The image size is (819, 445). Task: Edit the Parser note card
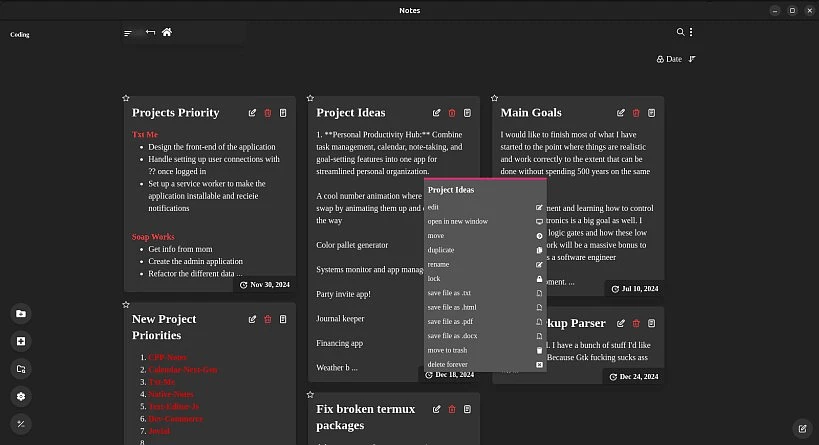point(621,323)
